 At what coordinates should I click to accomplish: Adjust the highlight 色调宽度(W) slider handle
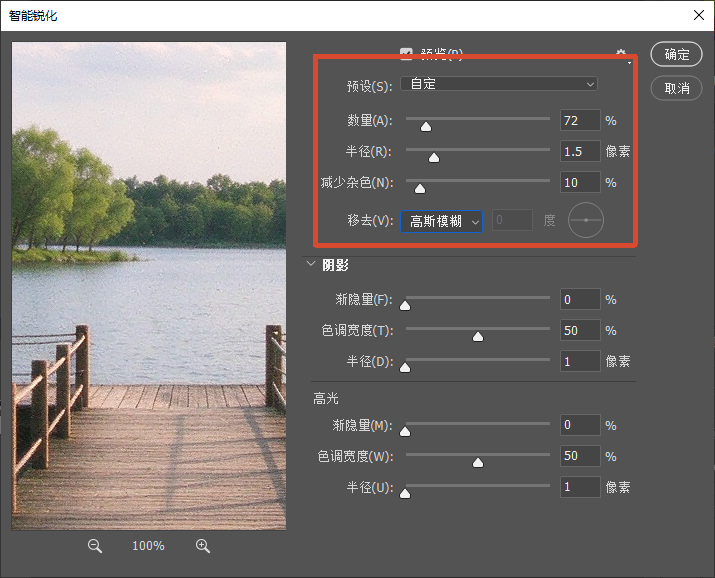[478, 463]
